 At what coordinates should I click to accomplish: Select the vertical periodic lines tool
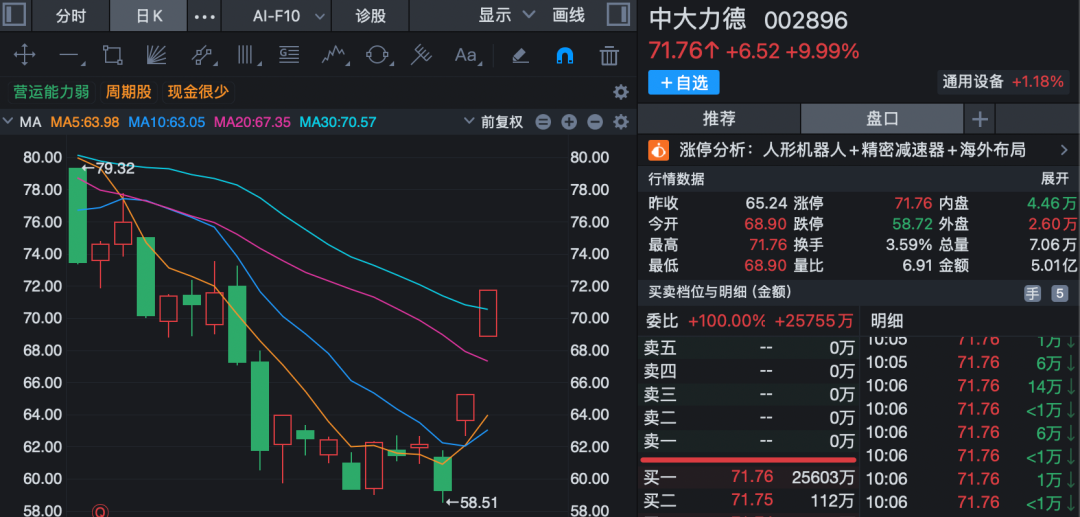[246, 55]
